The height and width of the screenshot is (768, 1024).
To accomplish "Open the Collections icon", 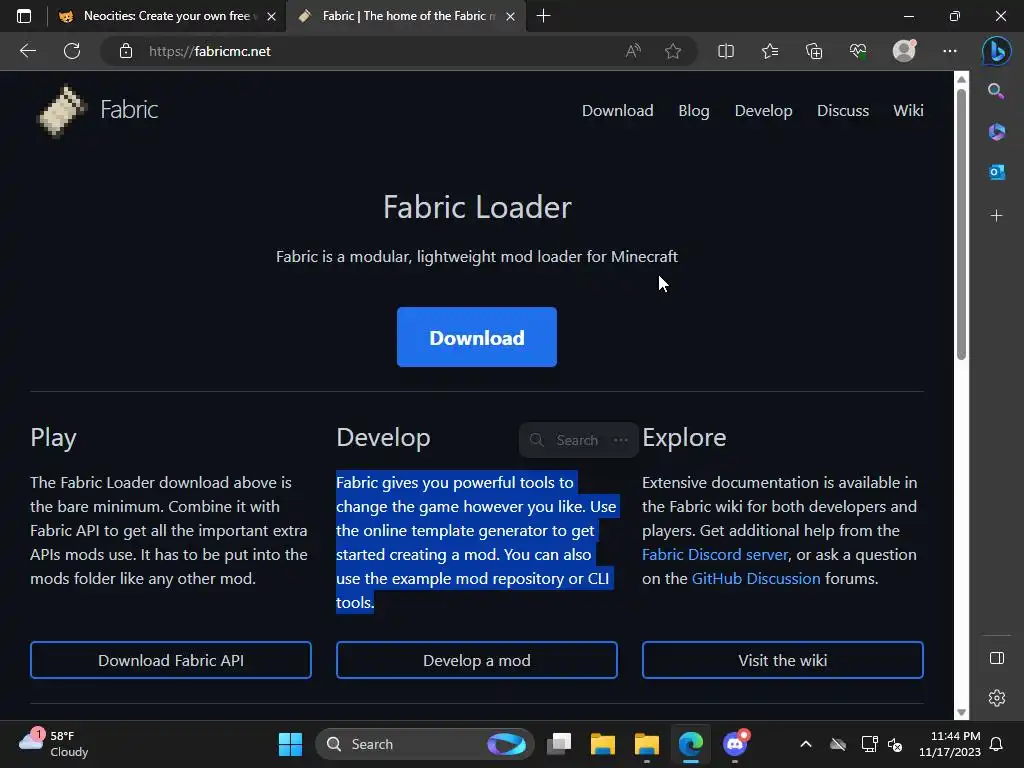I will [x=814, y=51].
